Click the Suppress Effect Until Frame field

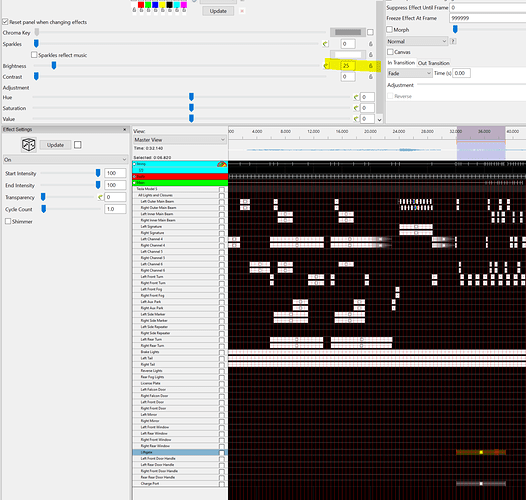487,7
